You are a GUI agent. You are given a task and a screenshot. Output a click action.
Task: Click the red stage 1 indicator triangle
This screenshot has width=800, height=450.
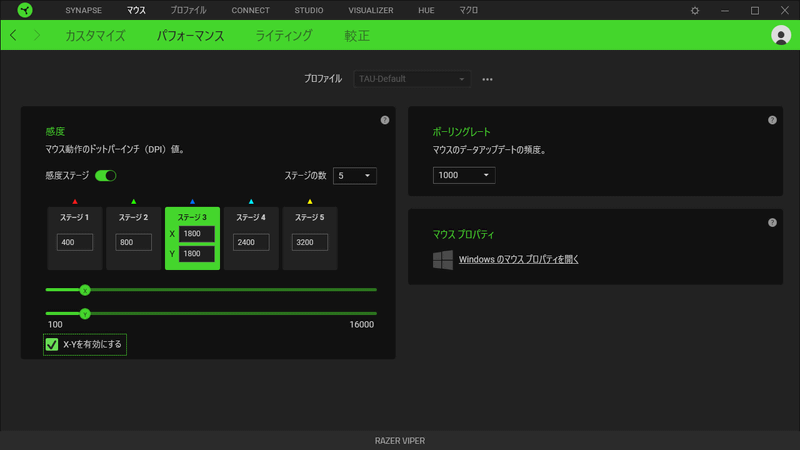click(75, 202)
